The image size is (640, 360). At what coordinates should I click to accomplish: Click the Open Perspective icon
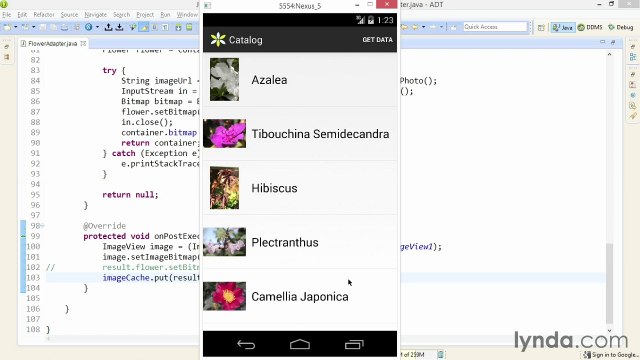click(x=541, y=28)
